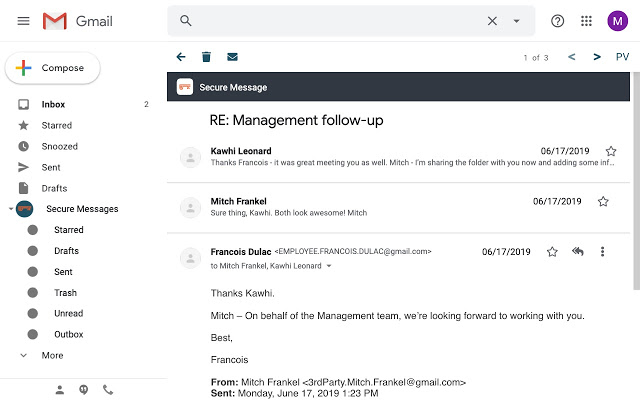Open the contacts person icon at bottom

(60, 390)
